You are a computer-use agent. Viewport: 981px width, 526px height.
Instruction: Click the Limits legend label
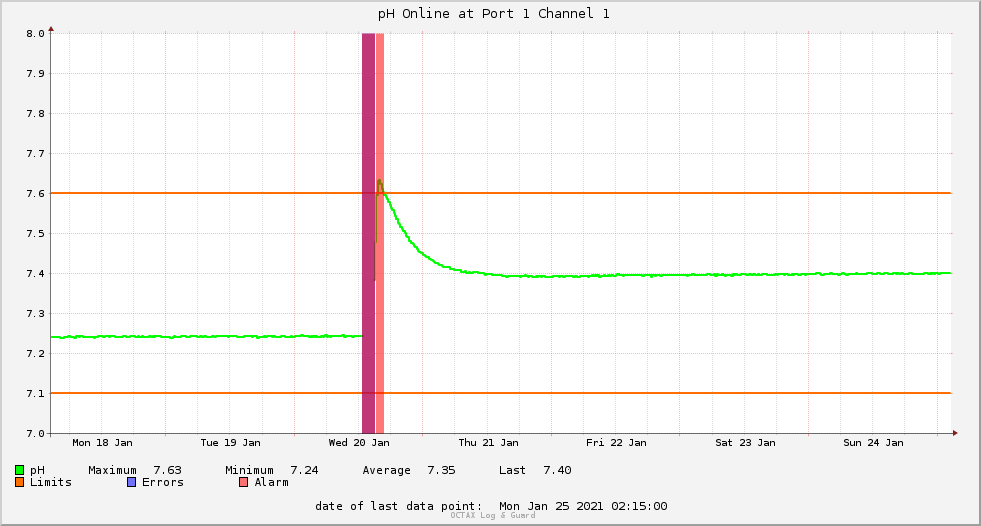tap(51, 482)
